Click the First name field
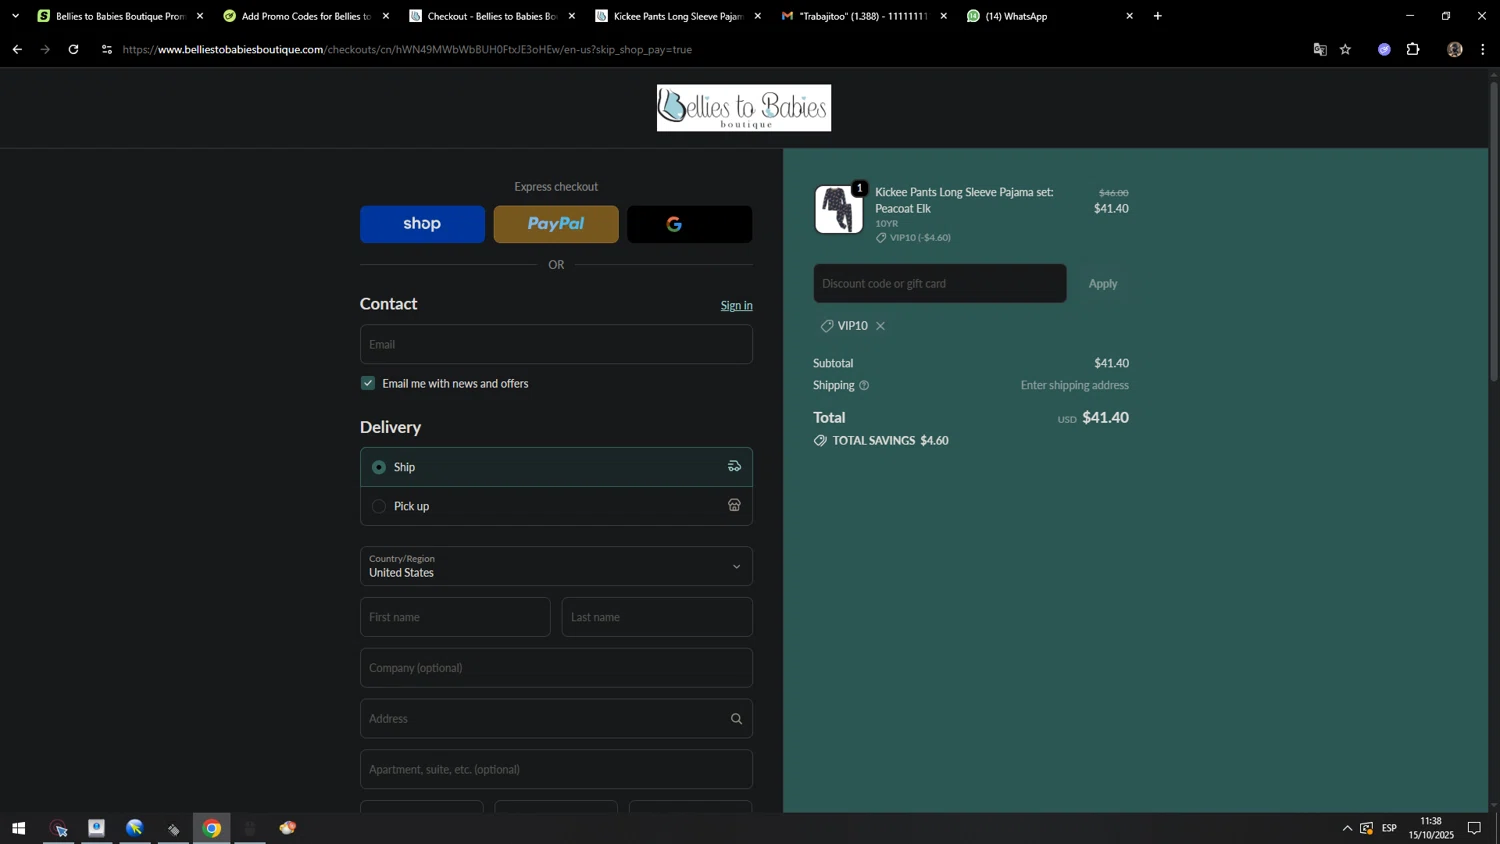The height and width of the screenshot is (844, 1500). 455,617
